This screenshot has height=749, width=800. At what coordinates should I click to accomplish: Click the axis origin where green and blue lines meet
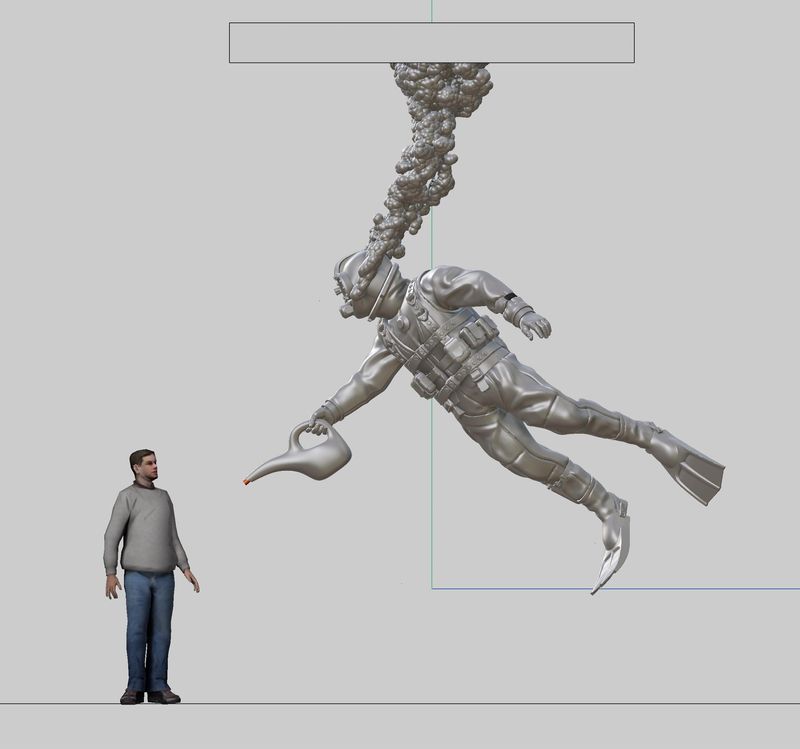pyautogui.click(x=432, y=588)
